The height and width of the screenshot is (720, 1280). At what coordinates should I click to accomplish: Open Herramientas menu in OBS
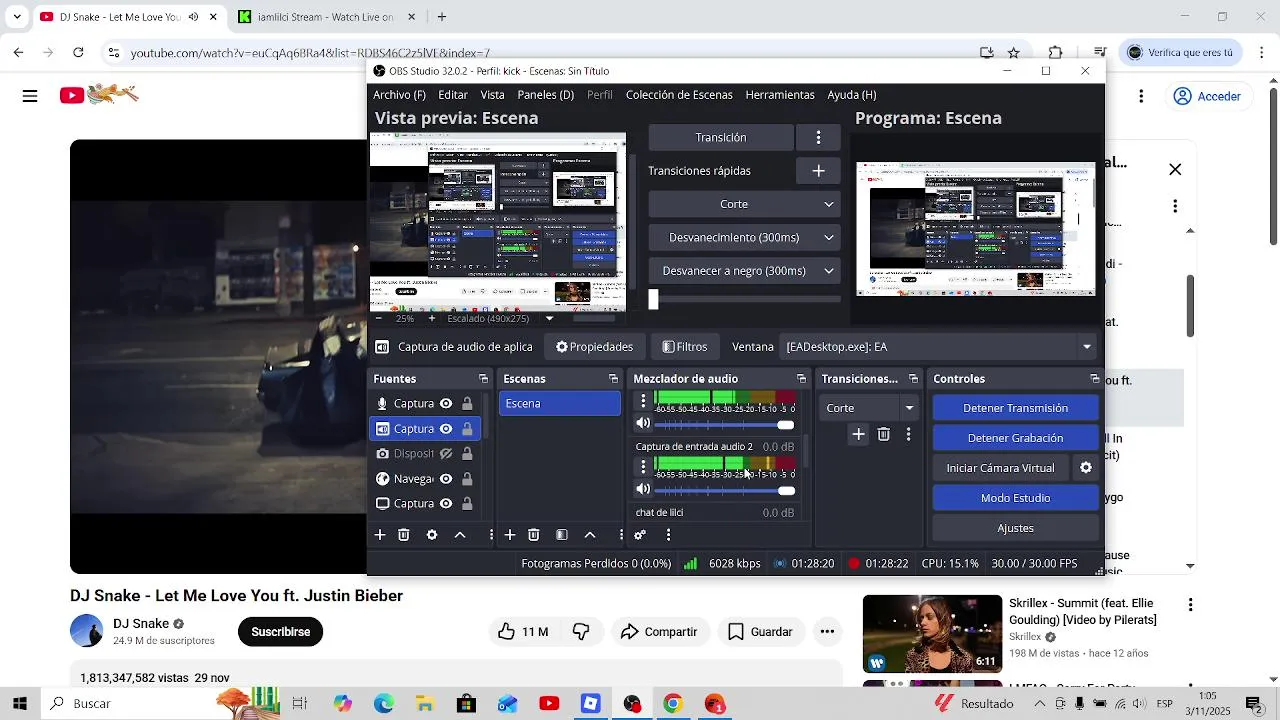click(780, 95)
